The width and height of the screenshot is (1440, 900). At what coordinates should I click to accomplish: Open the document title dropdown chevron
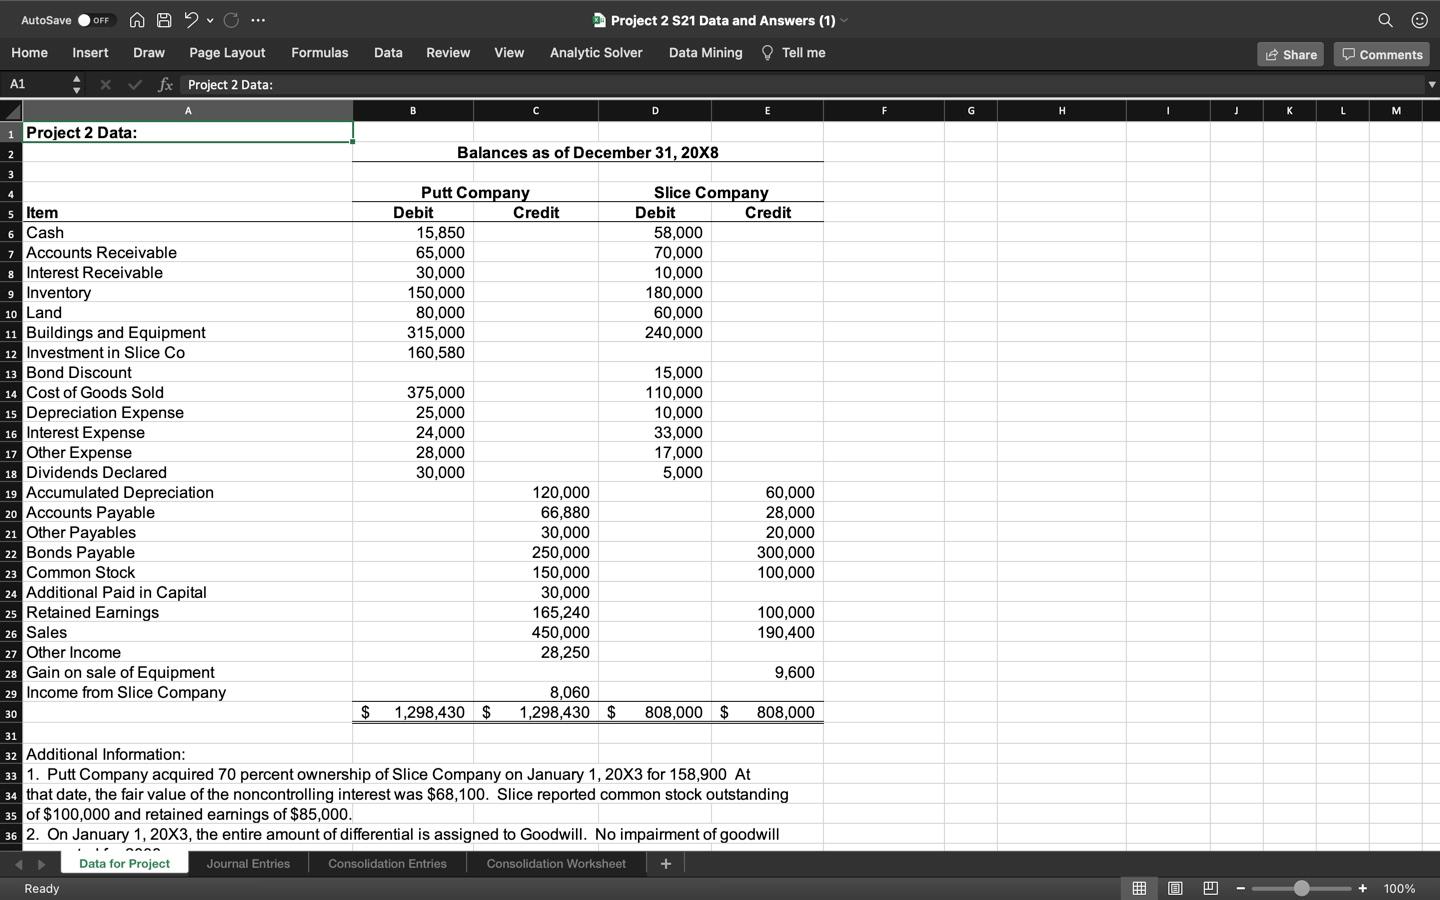(x=844, y=20)
